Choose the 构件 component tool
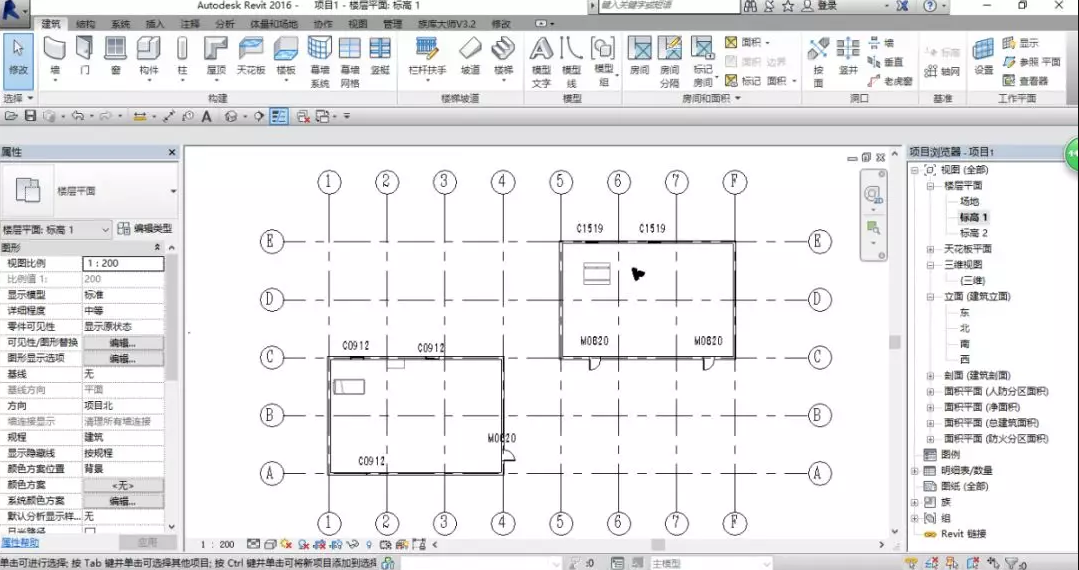Image resolution: width=1079 pixels, height=570 pixels. click(148, 57)
